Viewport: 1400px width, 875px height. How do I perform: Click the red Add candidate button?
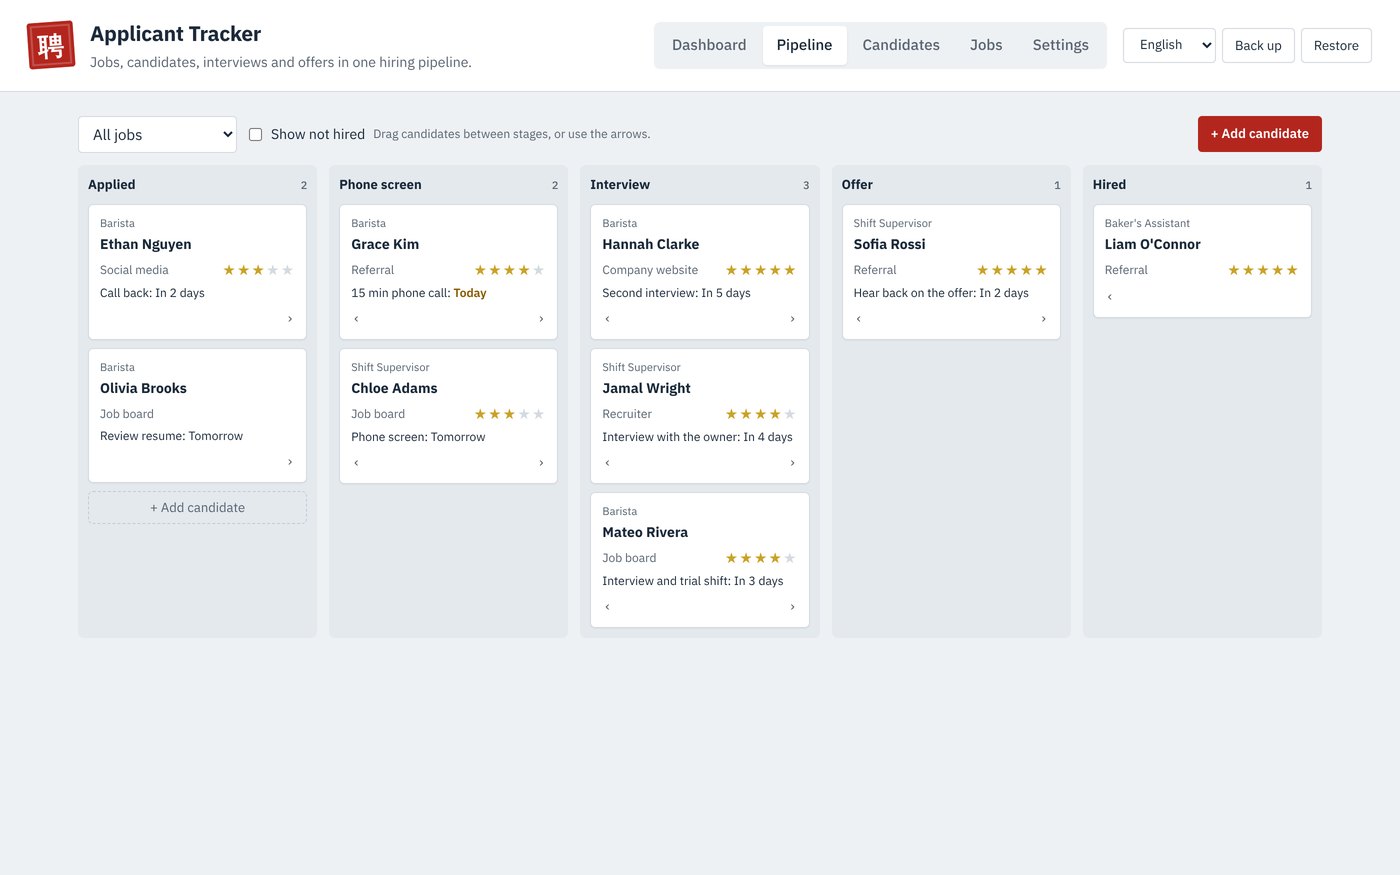tap(1259, 134)
